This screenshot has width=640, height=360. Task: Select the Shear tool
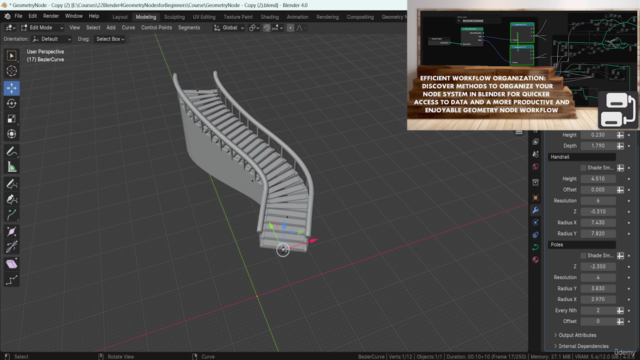pyautogui.click(x=11, y=264)
